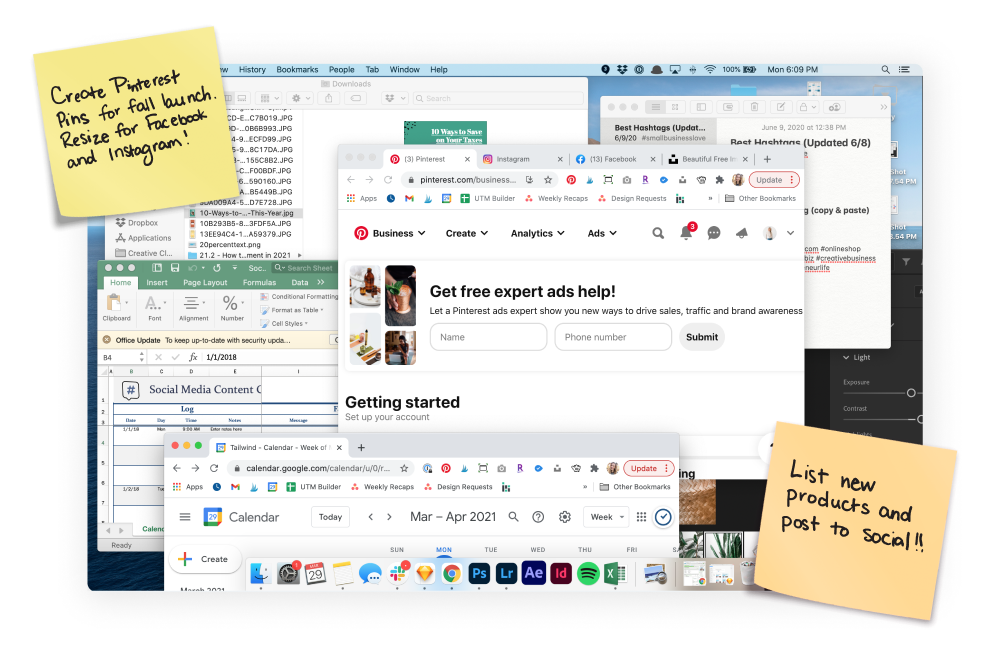Open Google Calendar search magnifier
The image size is (988, 654).
click(514, 517)
